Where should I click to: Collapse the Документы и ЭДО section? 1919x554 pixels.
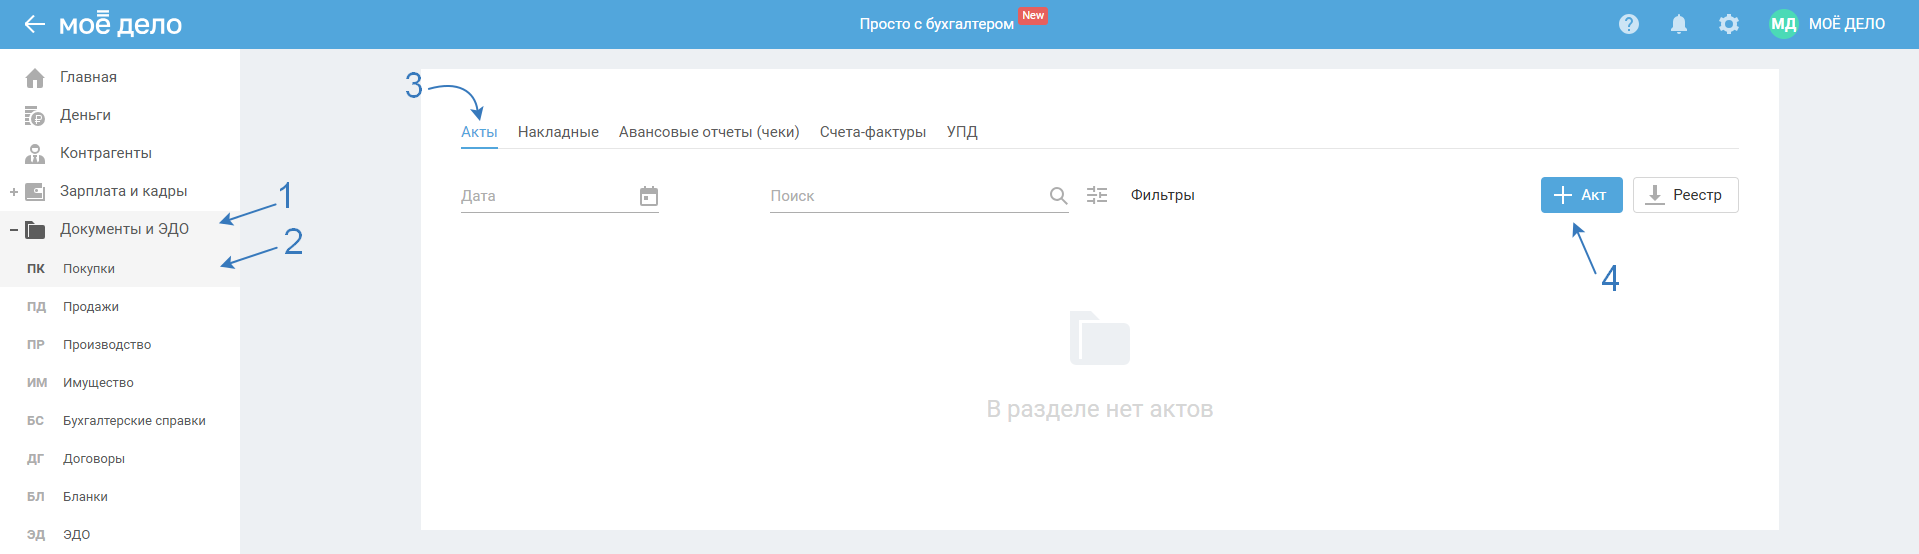[x=14, y=230]
